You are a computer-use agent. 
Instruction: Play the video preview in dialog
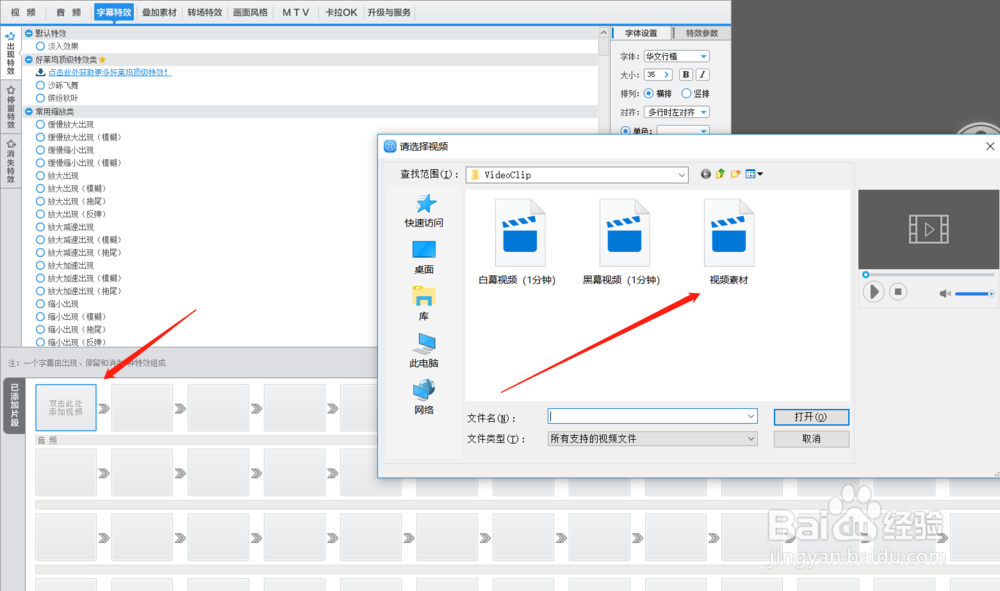[873, 292]
